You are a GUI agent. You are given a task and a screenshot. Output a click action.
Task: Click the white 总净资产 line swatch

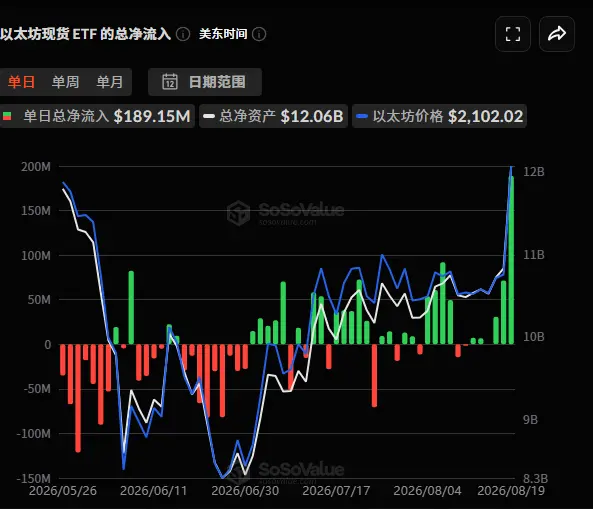(209, 116)
